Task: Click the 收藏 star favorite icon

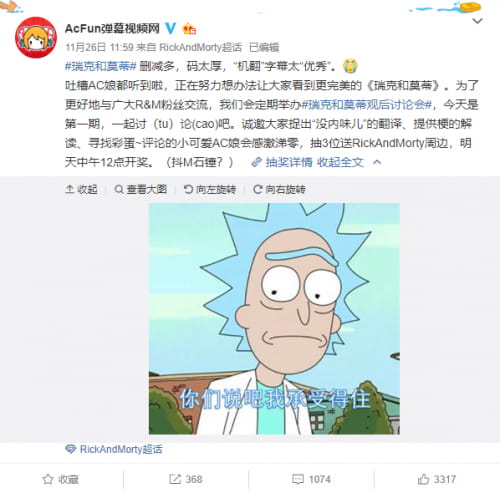Action: tap(48, 479)
